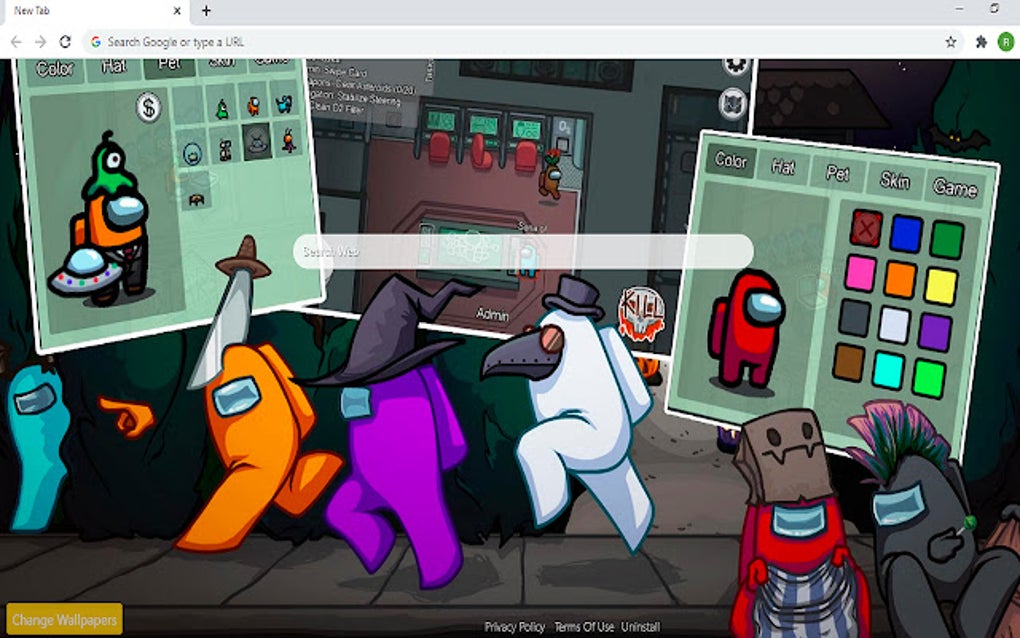1020x638 pixels.
Task: Select the UFO pet icon
Action: pyautogui.click(x=256, y=146)
